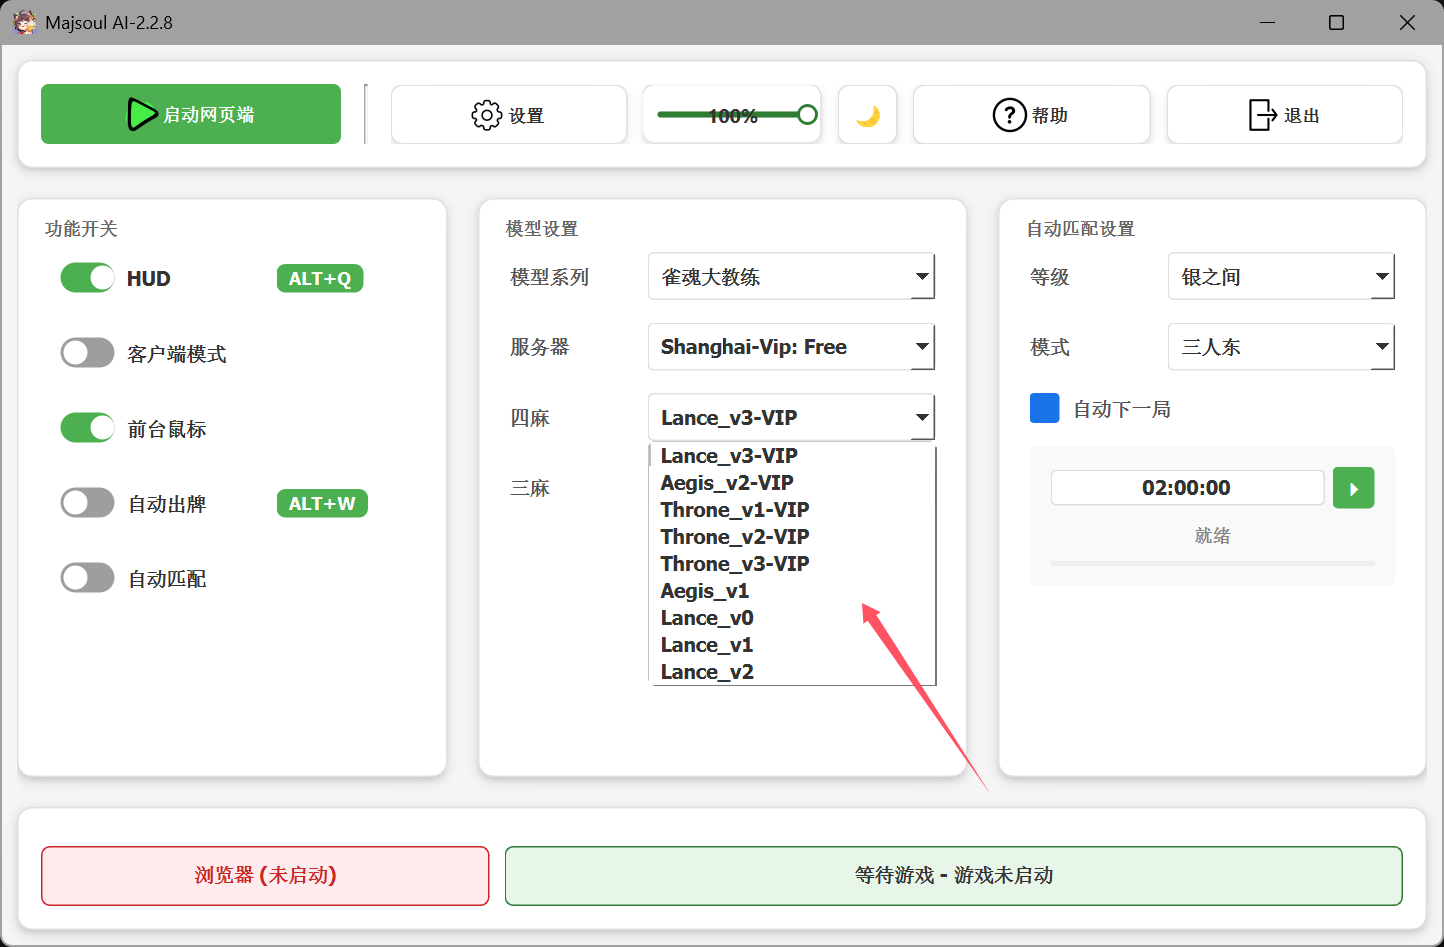Choose Aegis_v1 in the dropdown list

[705, 591]
